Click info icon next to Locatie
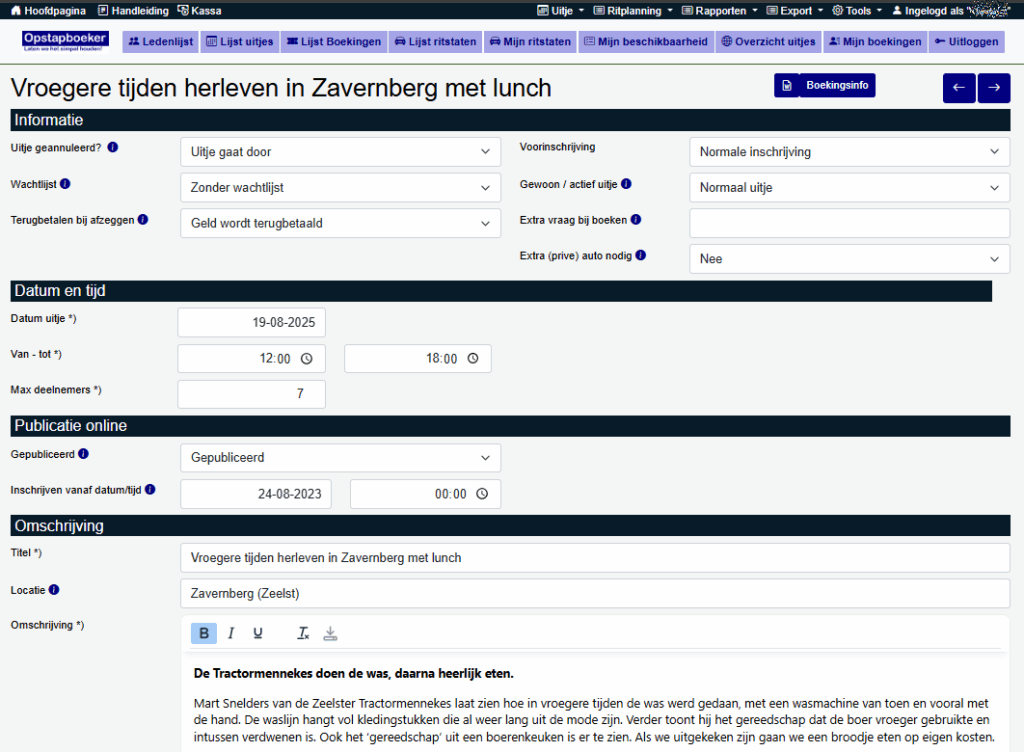 (x=54, y=590)
